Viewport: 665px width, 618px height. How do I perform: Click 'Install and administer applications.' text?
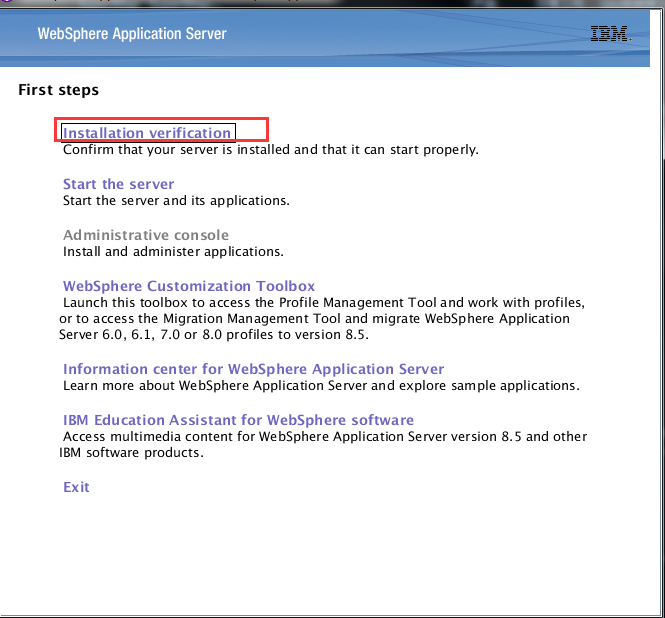click(173, 252)
